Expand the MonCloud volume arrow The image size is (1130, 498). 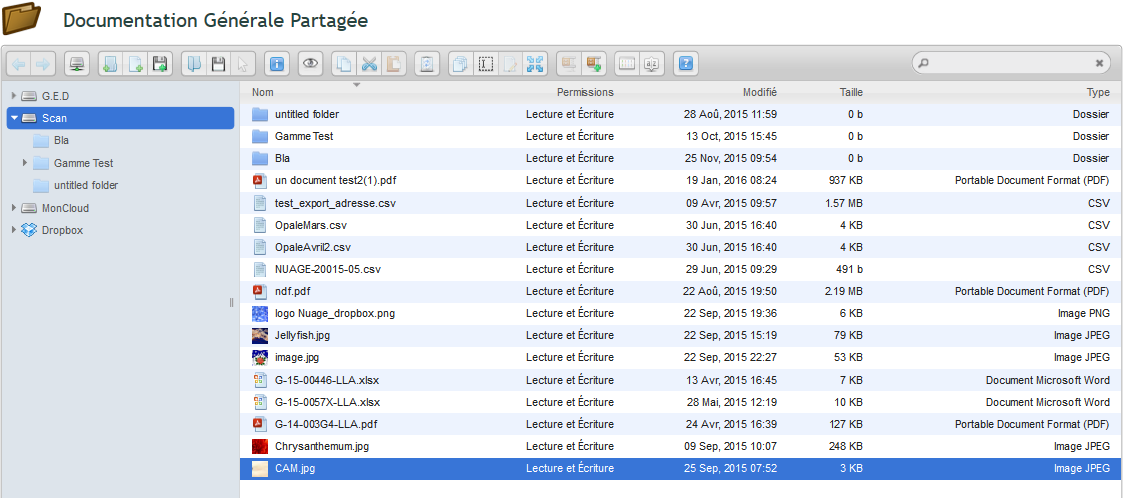click(x=14, y=208)
